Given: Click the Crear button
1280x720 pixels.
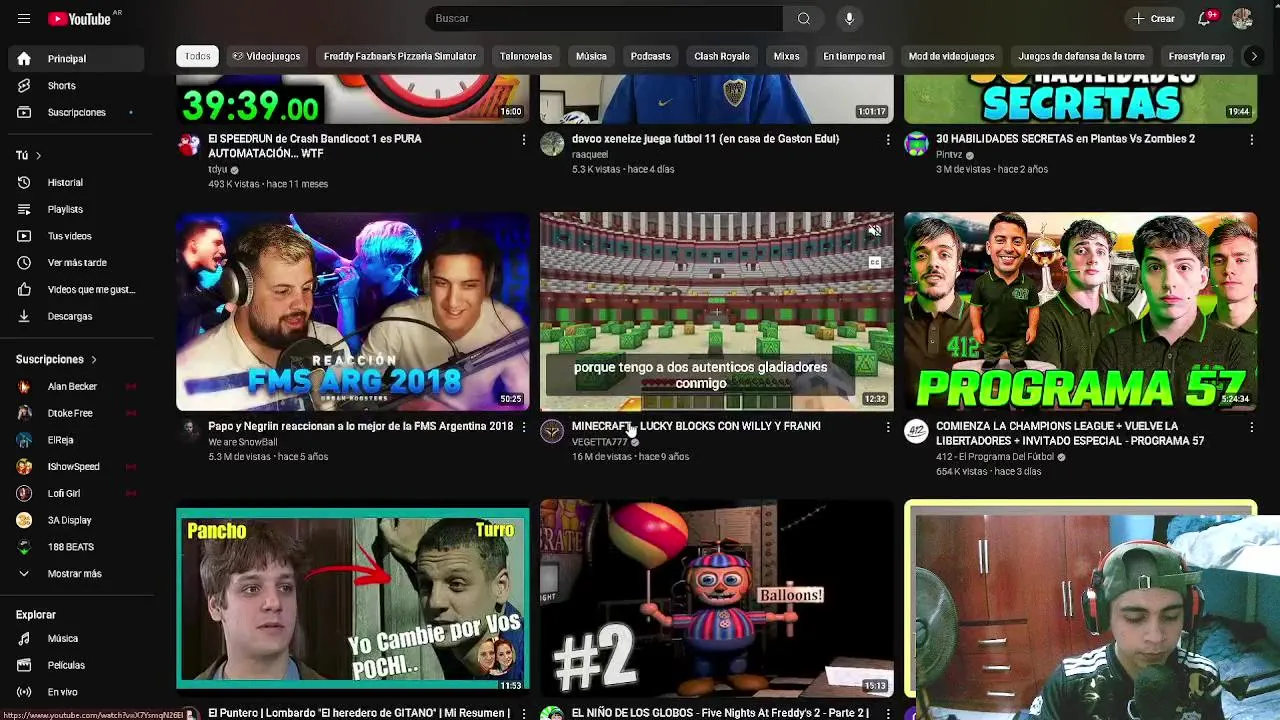Looking at the screenshot, I should point(1153,18).
